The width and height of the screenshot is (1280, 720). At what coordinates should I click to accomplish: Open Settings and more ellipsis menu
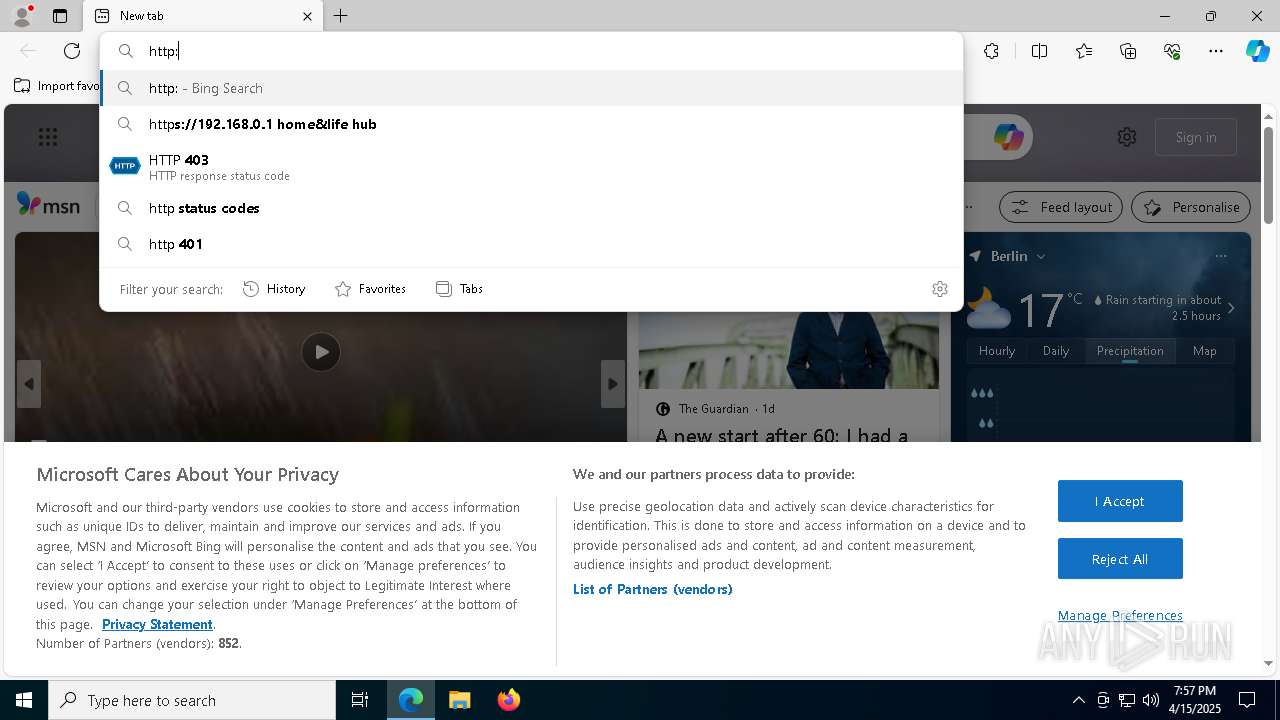pos(1216,51)
